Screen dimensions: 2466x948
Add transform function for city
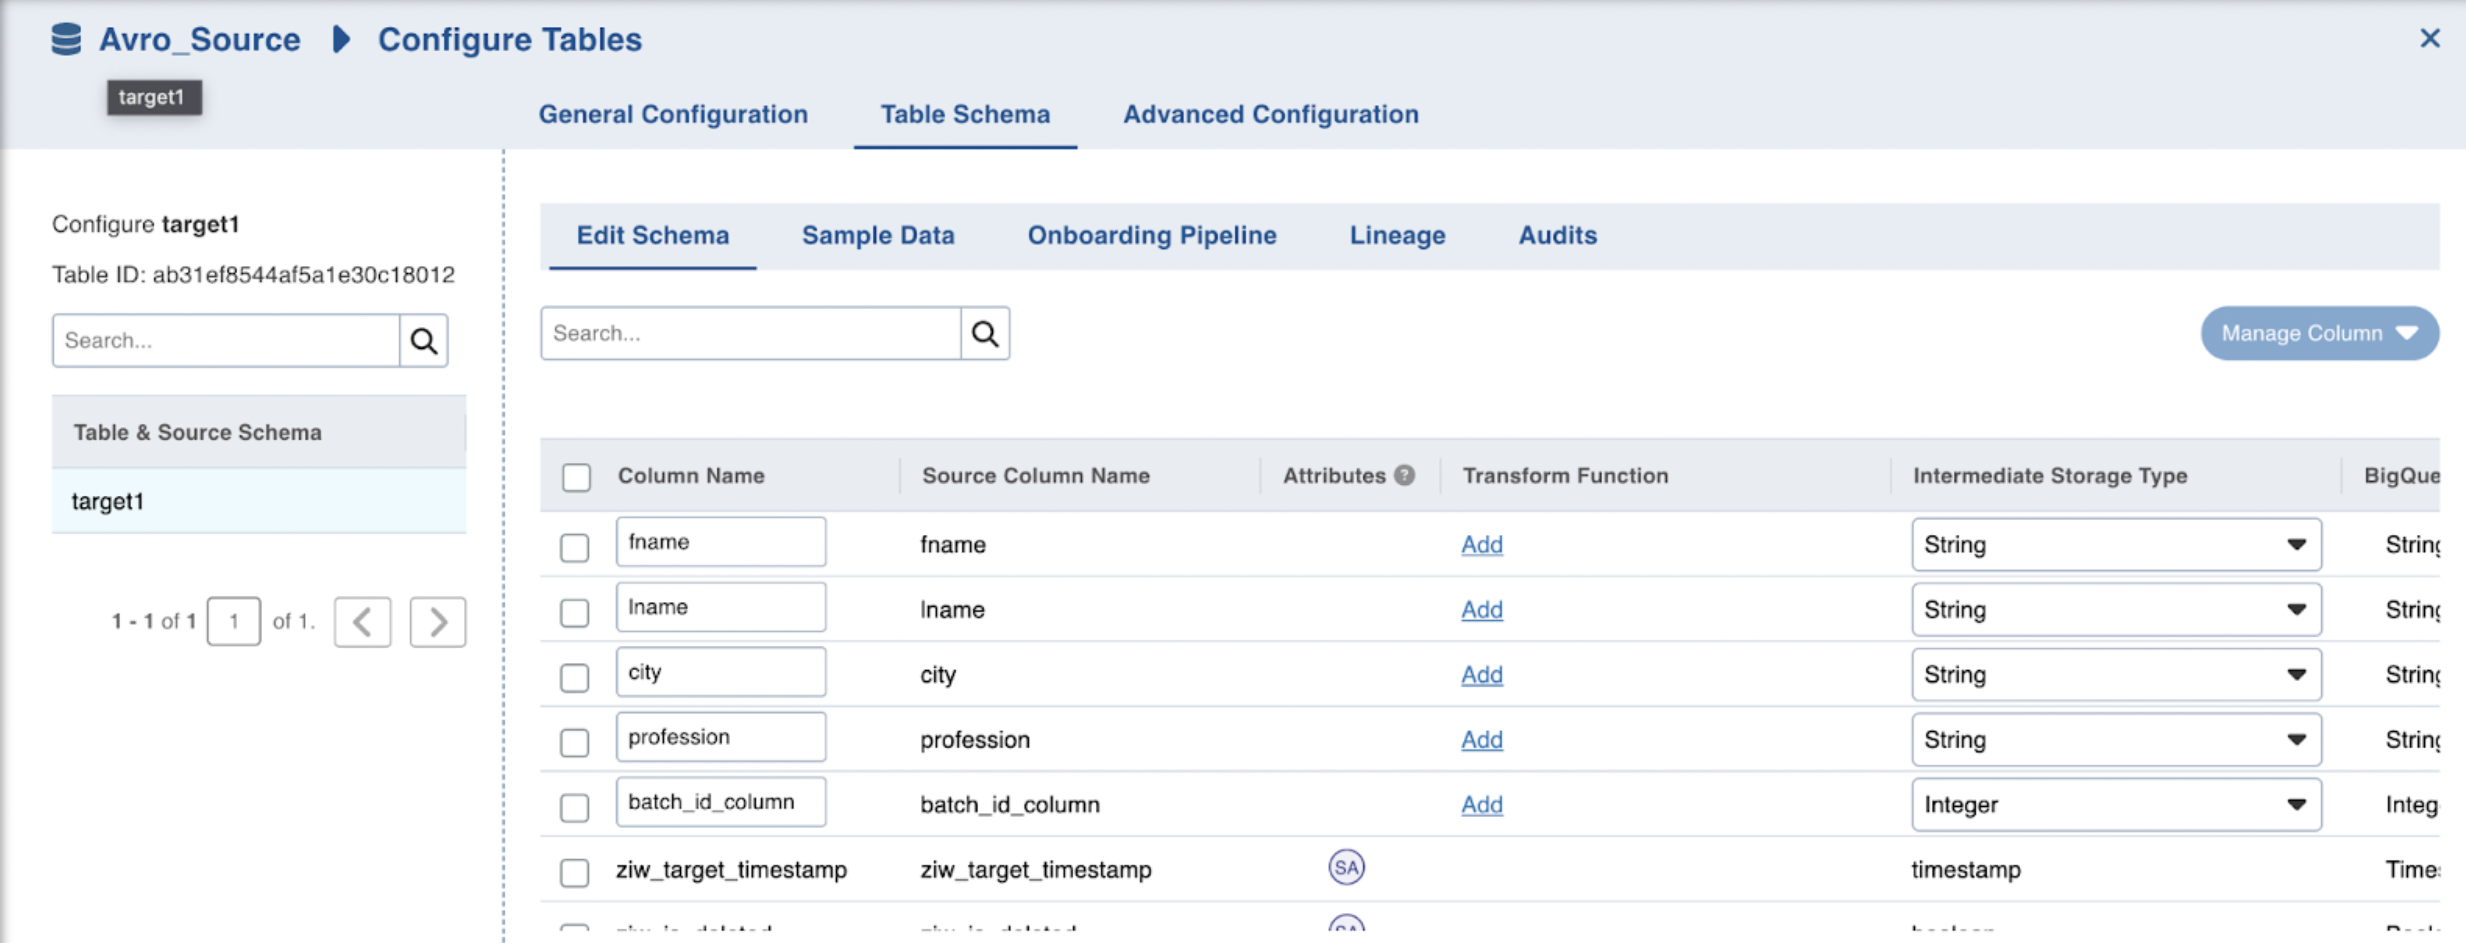tap(1481, 675)
